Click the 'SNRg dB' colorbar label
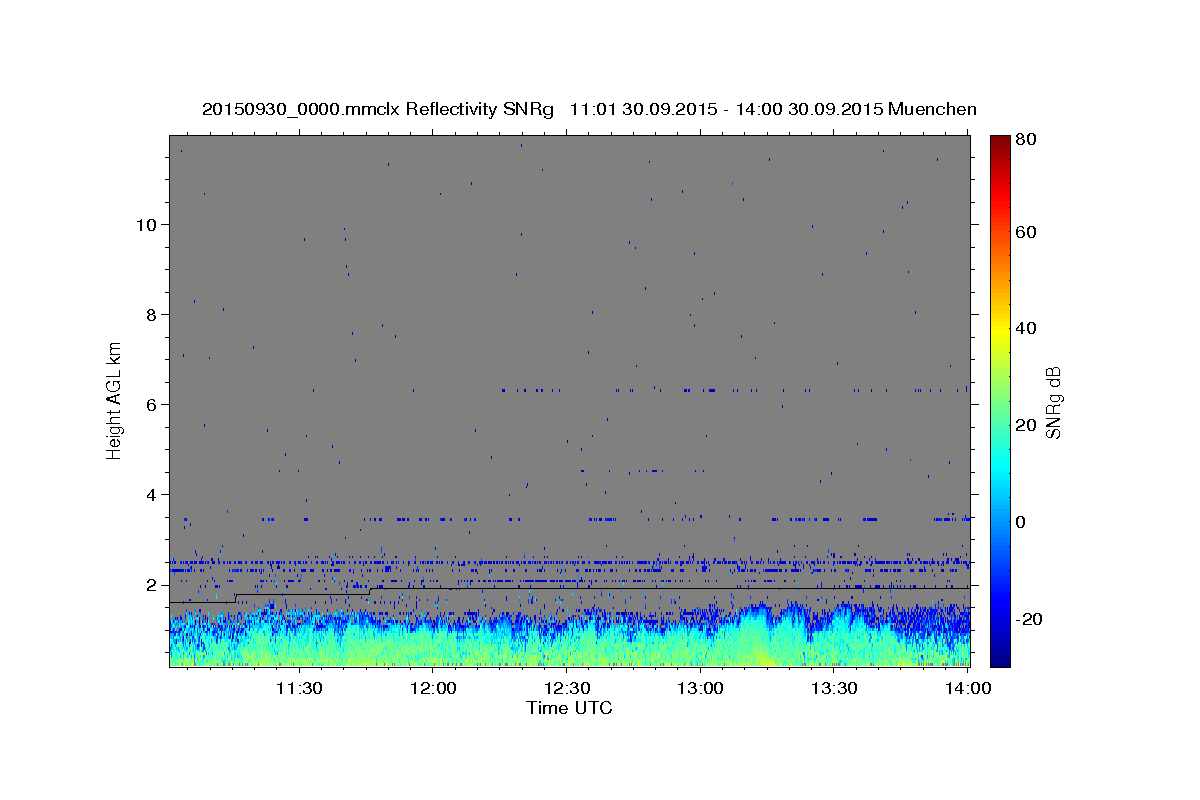1200x800 pixels. 1053,402
